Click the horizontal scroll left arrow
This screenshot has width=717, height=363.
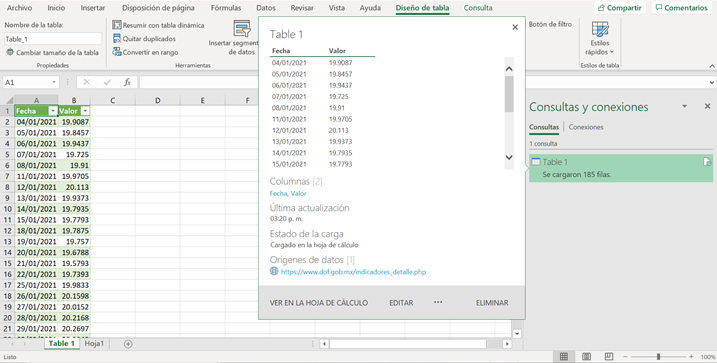[324, 344]
